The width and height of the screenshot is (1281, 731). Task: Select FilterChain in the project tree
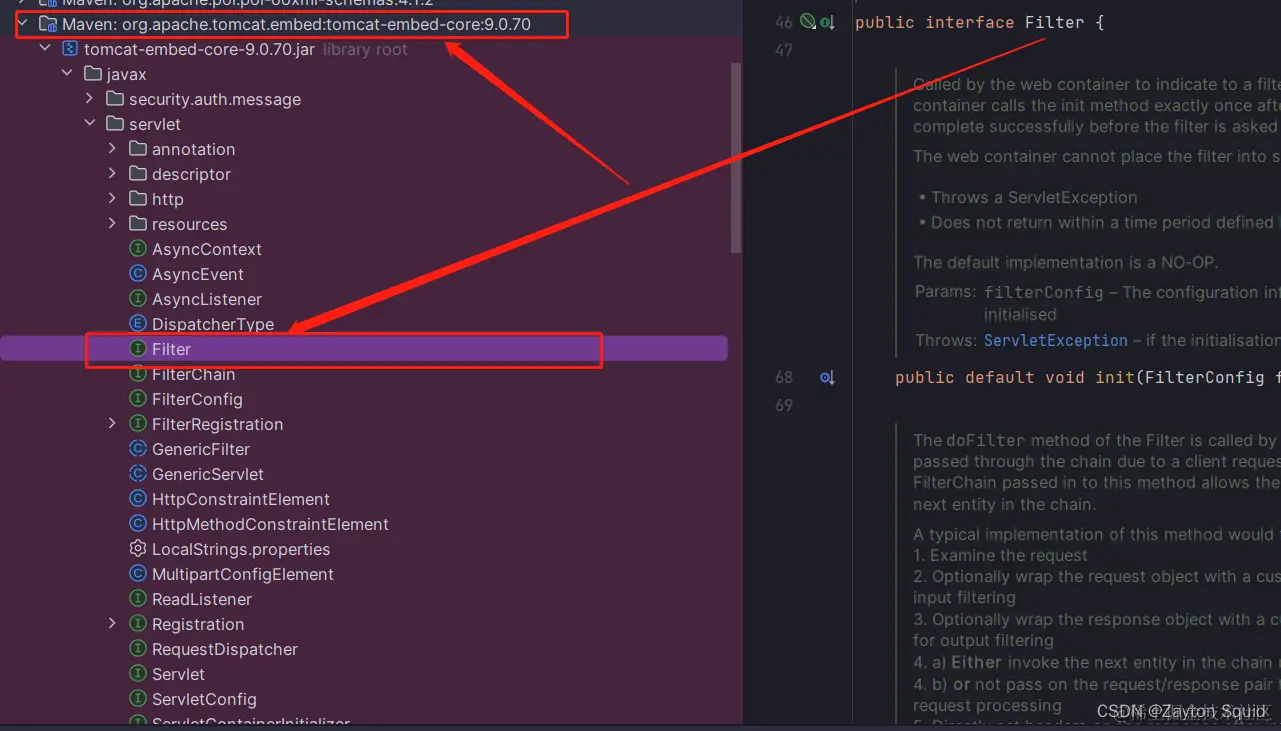193,374
